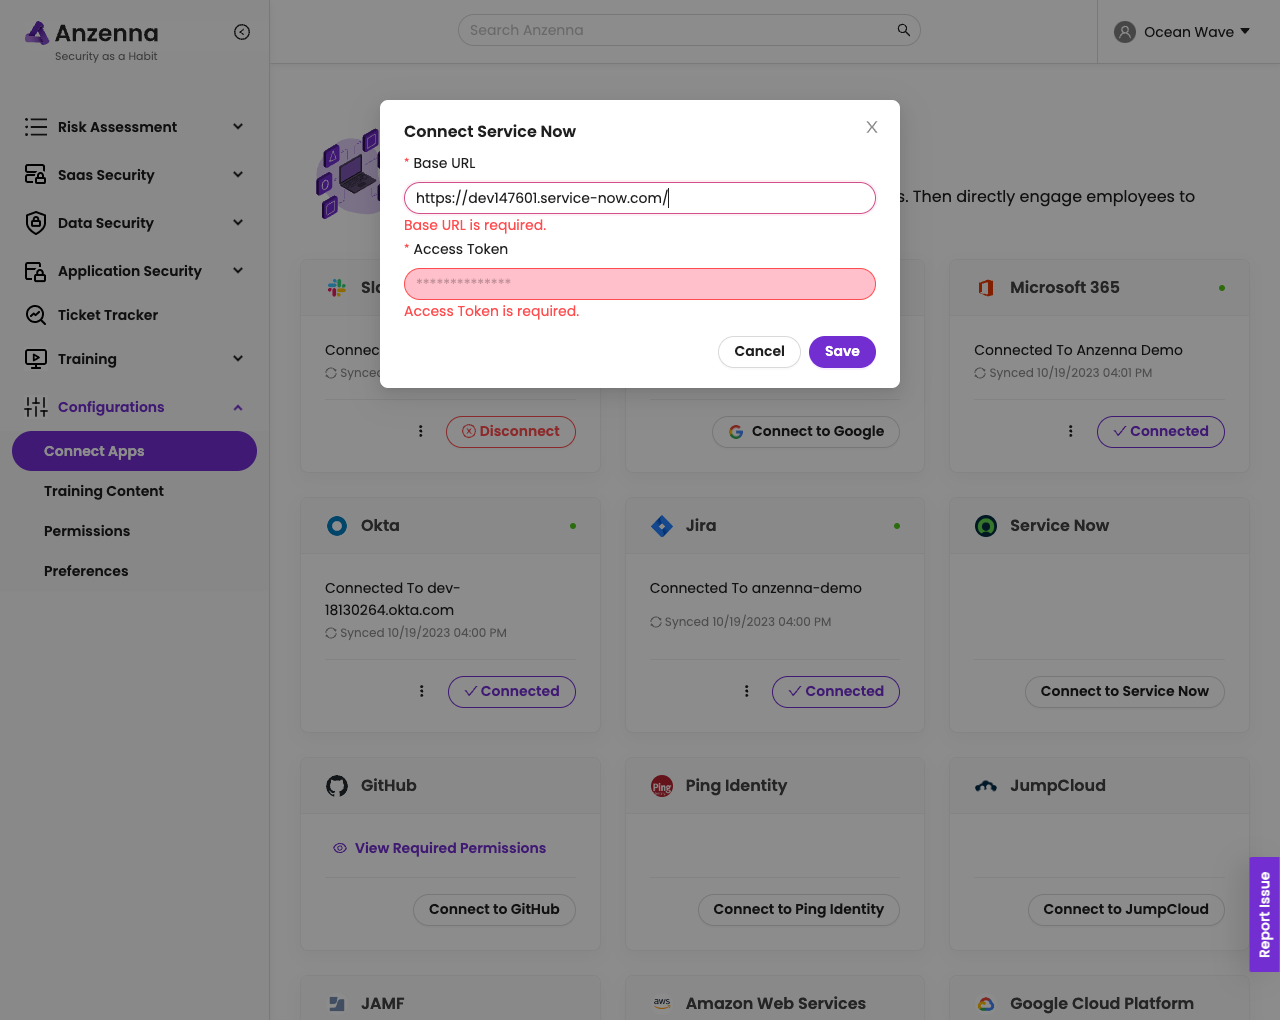This screenshot has height=1020, width=1280.
Task: Expand the Risk Assessment menu
Action: click(x=238, y=127)
